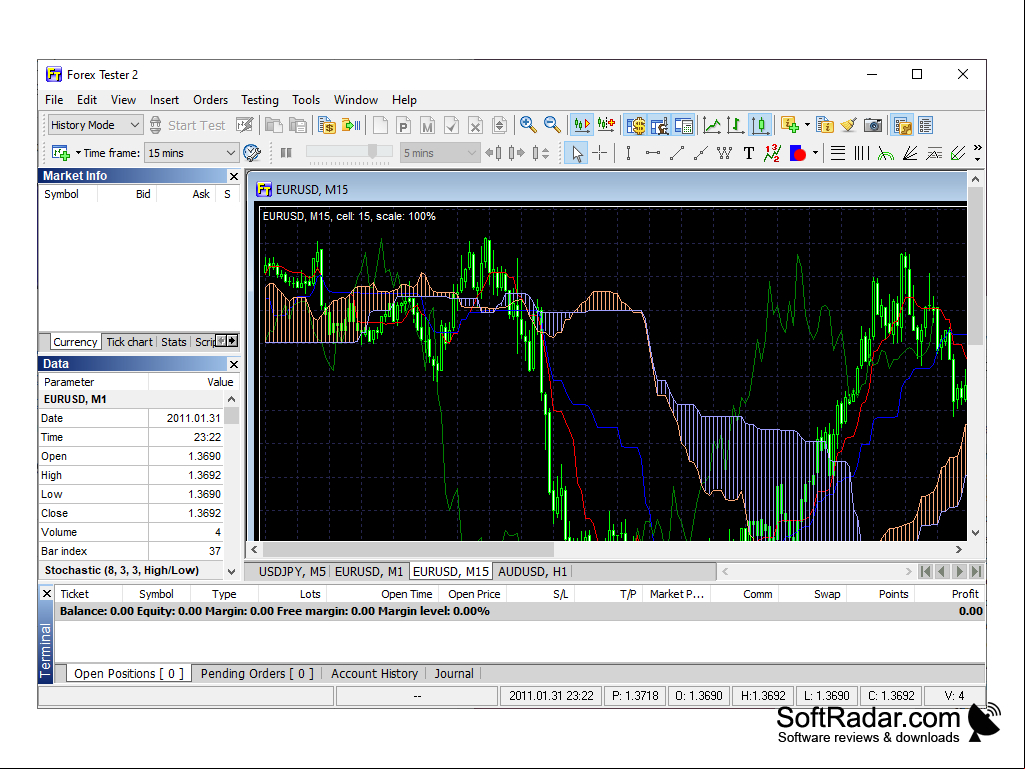1025x769 pixels.
Task: Click the chart auto-scroll icon
Action: 581,125
